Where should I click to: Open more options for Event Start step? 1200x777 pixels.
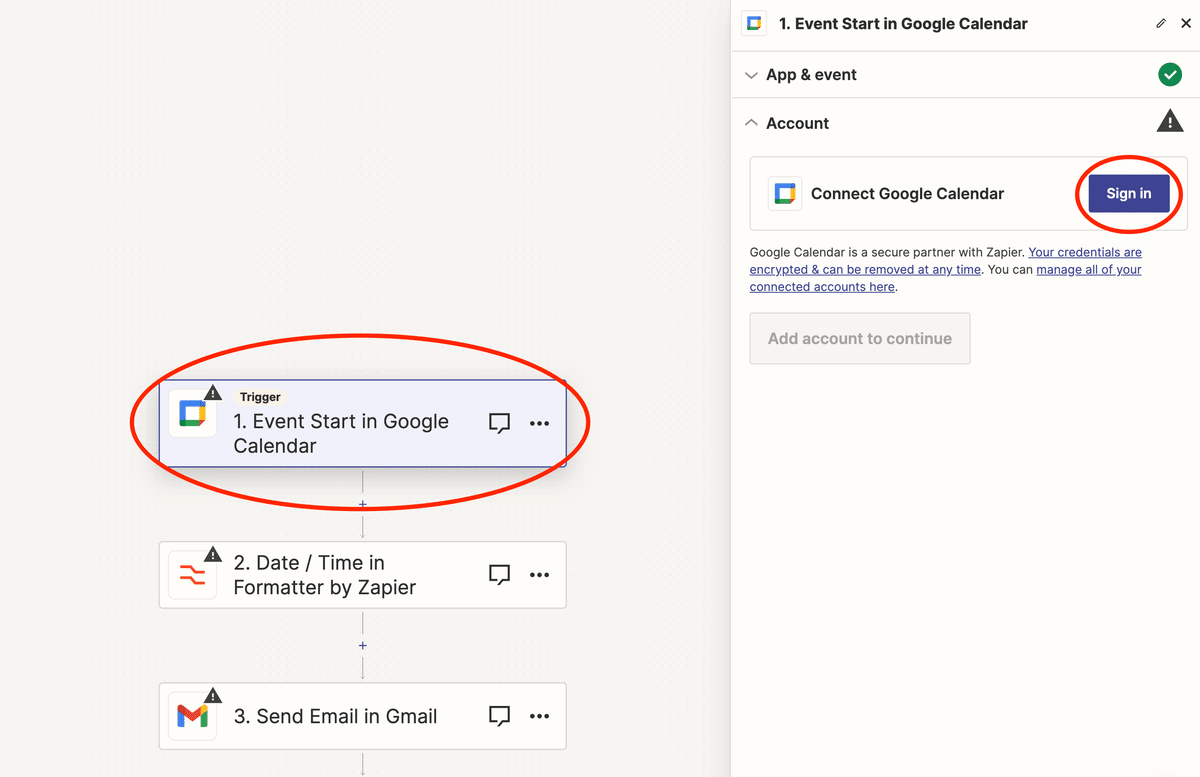(x=539, y=424)
